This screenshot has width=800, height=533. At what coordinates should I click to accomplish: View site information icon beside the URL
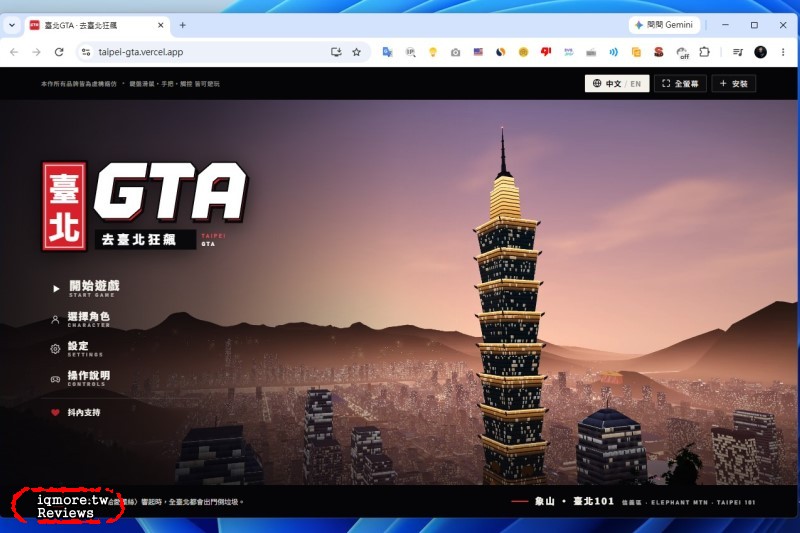coord(86,52)
